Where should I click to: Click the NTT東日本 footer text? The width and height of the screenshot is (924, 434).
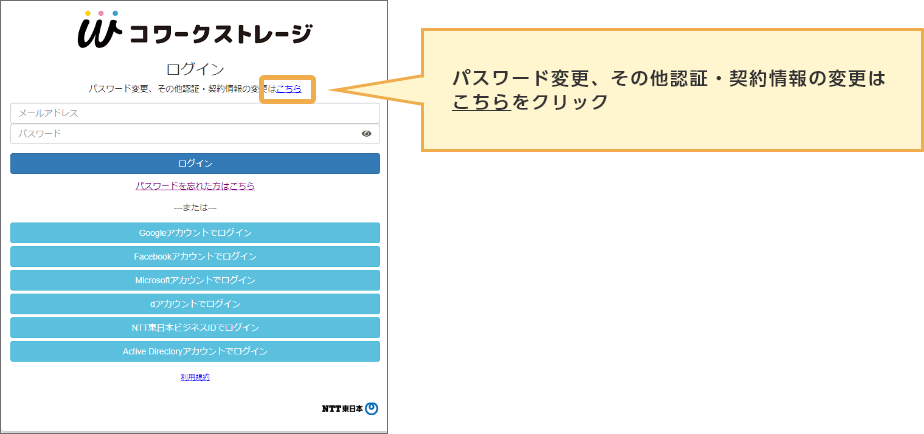[x=342, y=408]
